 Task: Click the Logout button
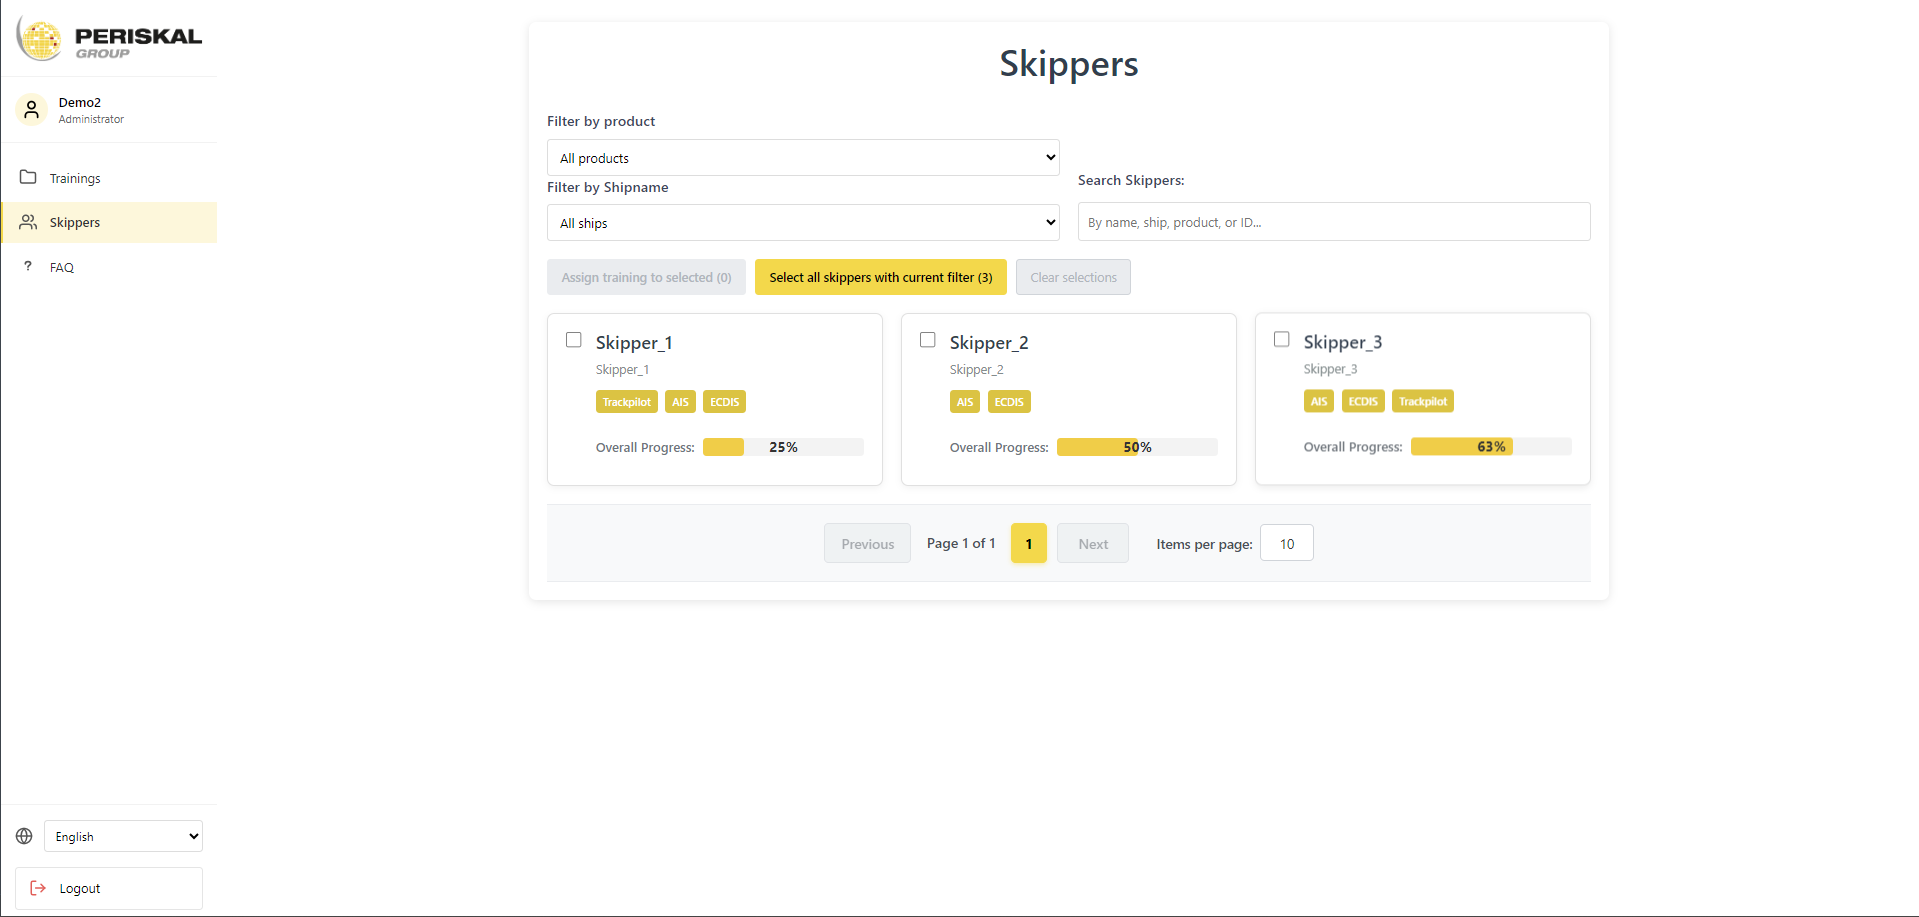(109, 888)
